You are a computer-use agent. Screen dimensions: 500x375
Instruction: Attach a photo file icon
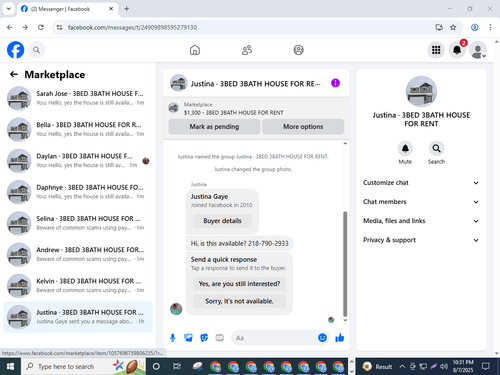(188, 338)
